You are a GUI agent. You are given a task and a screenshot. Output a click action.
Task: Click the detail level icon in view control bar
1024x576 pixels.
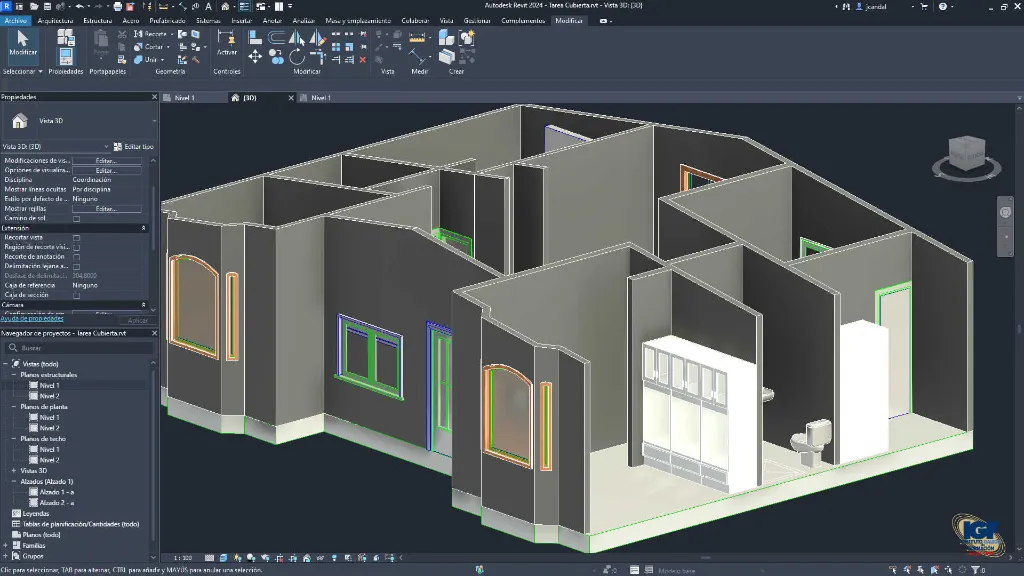tap(209, 558)
